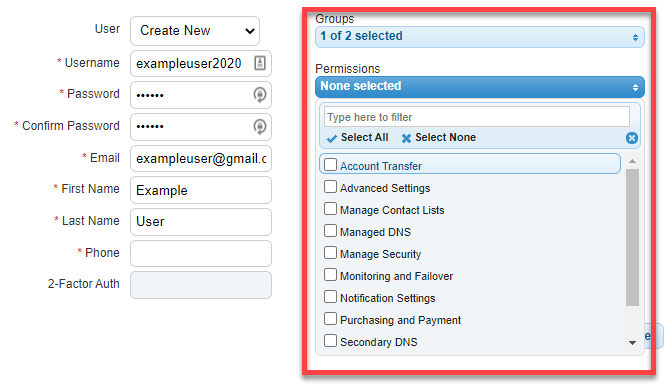The image size is (672, 384).
Task: Tick the Purchasing and Payment checkbox
Action: pyautogui.click(x=330, y=318)
